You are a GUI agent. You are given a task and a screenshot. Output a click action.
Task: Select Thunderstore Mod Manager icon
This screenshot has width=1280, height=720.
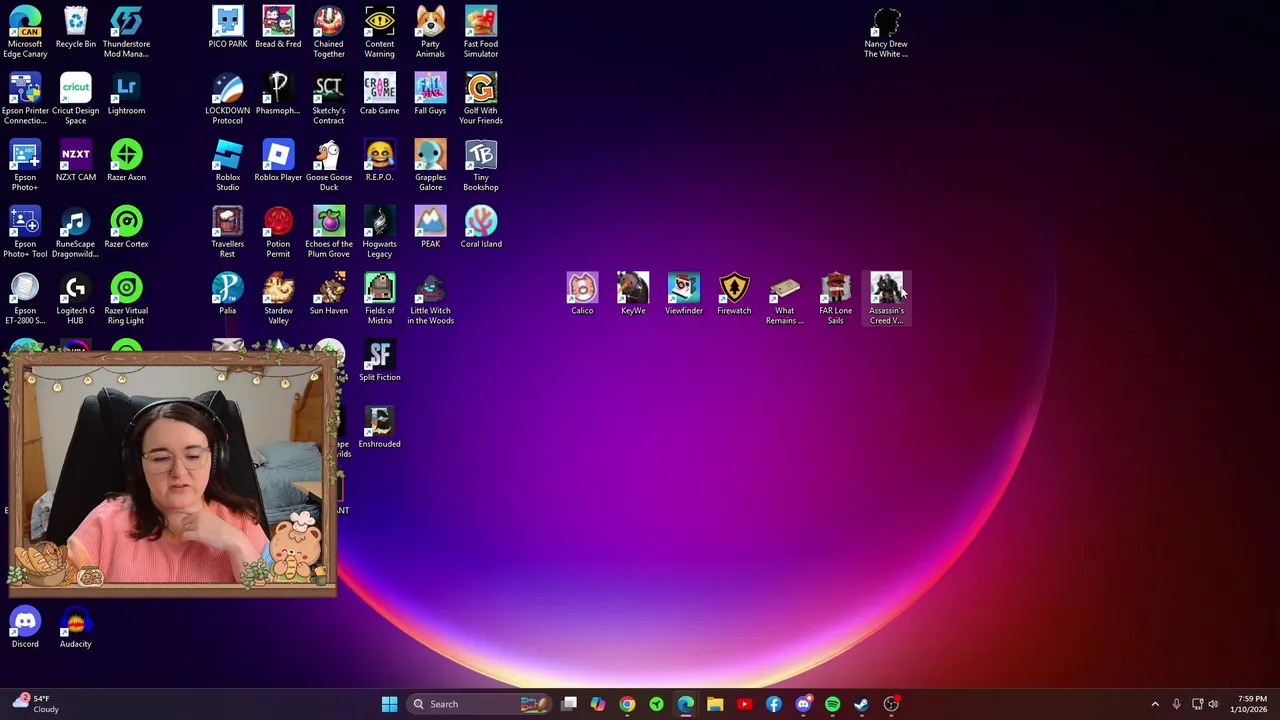(x=126, y=32)
